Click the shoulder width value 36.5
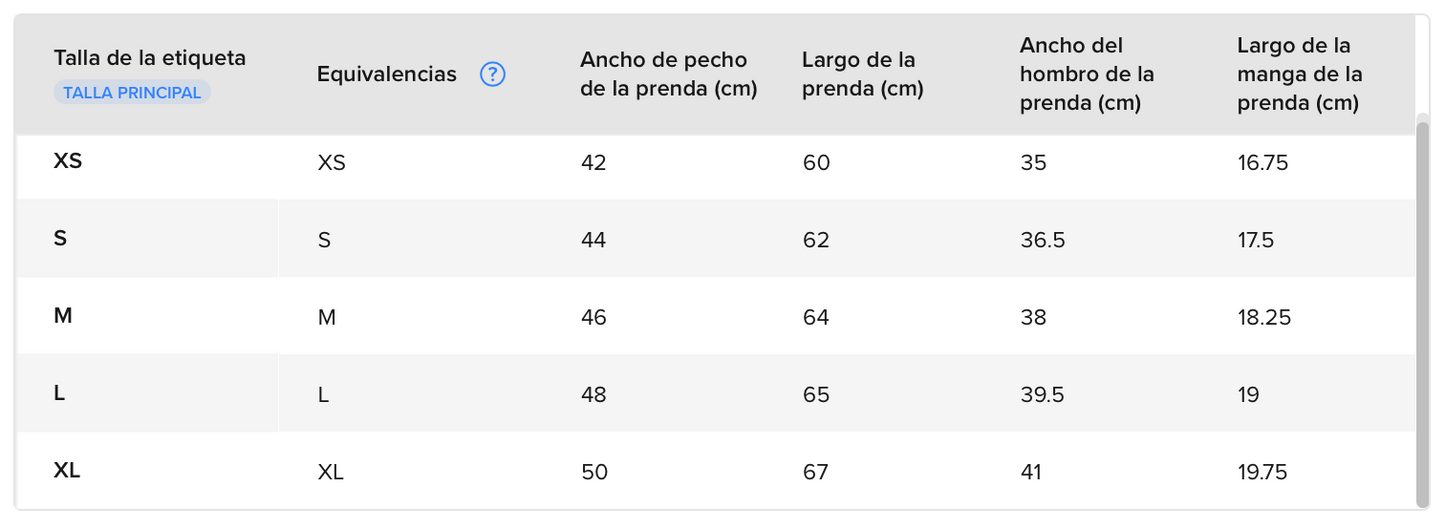 (1042, 240)
